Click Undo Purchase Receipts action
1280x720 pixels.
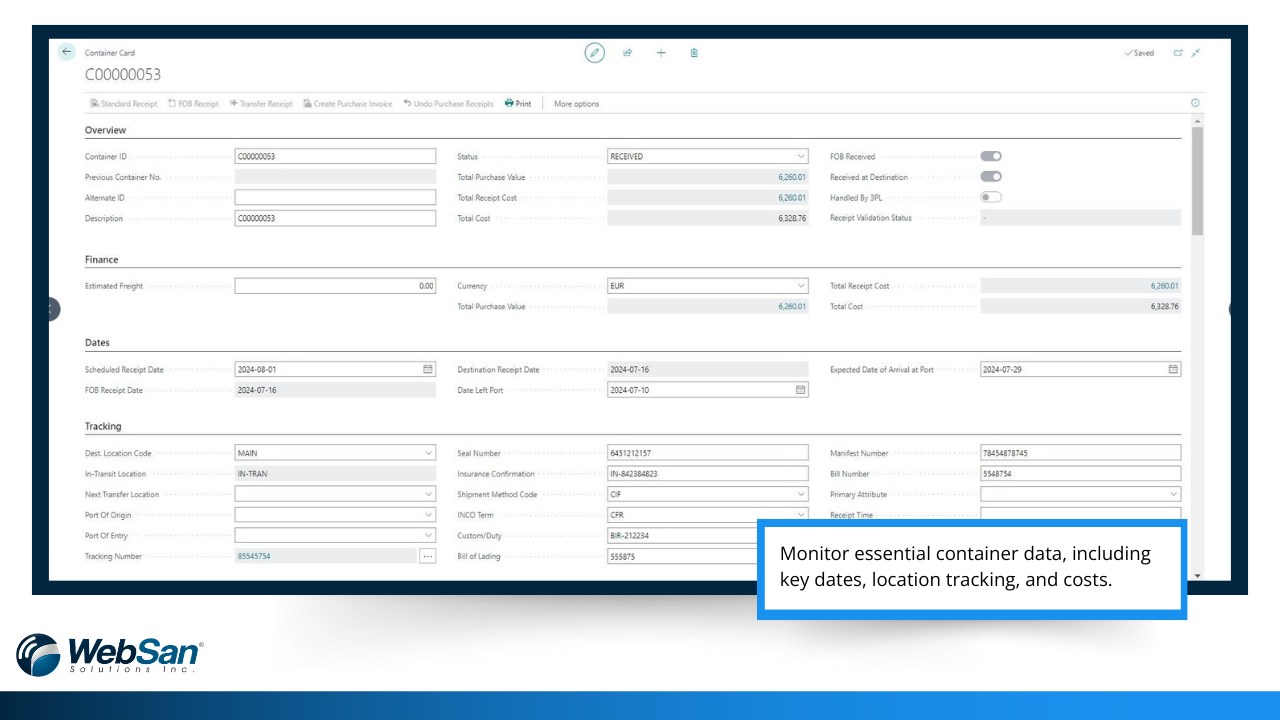[x=448, y=104]
